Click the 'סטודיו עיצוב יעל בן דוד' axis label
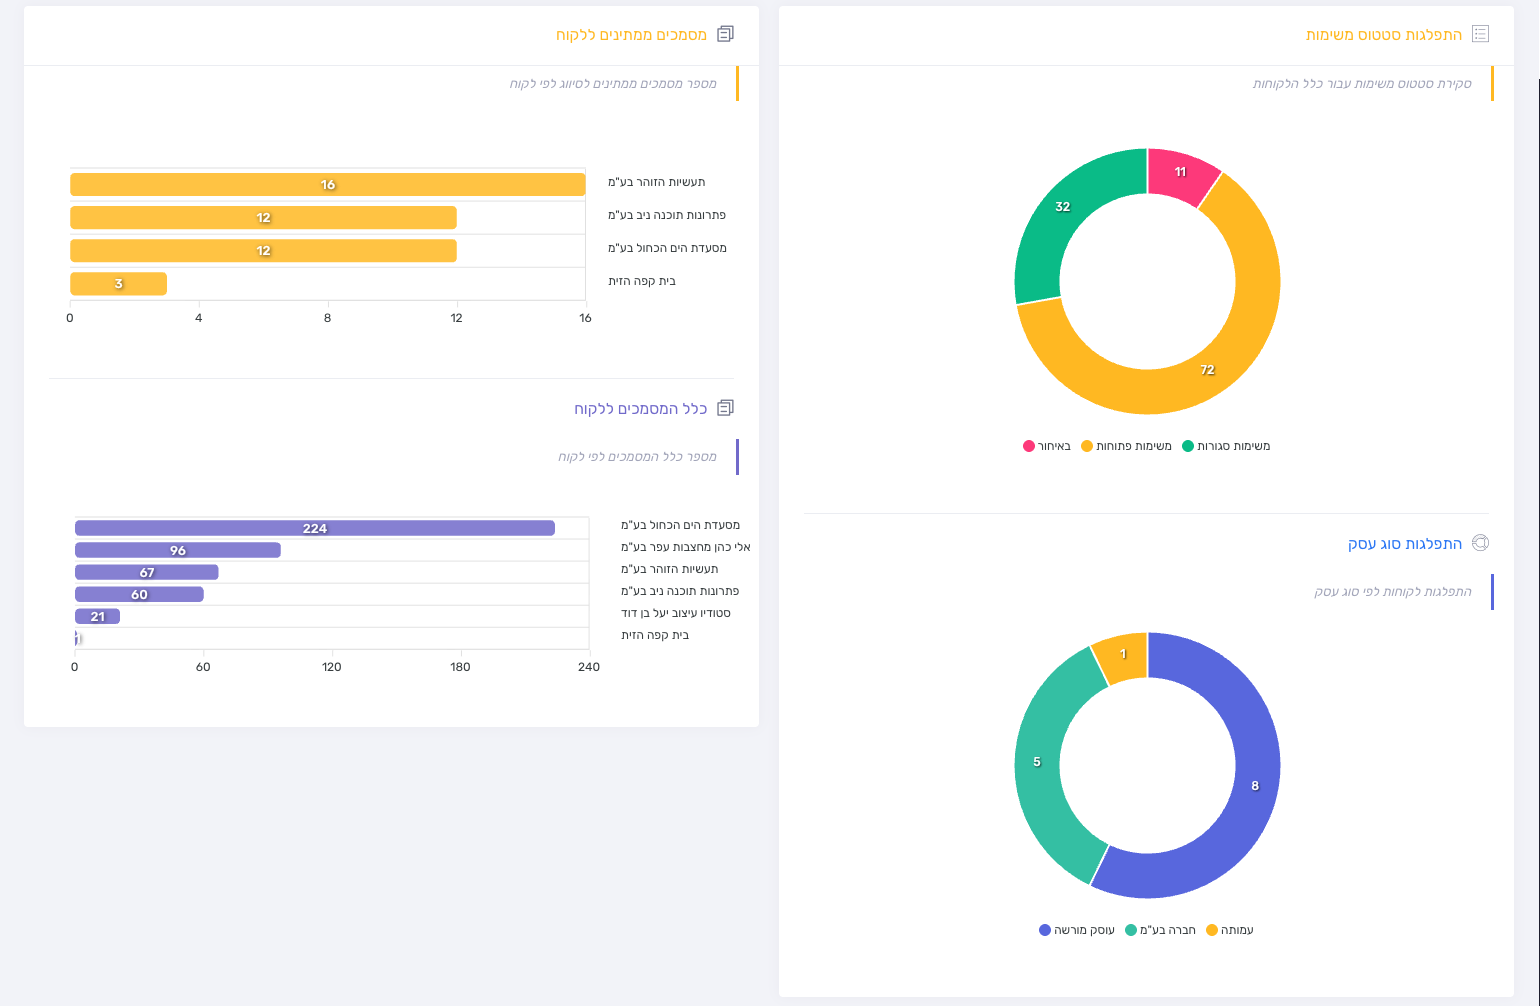This screenshot has width=1540, height=1006. pos(676,613)
